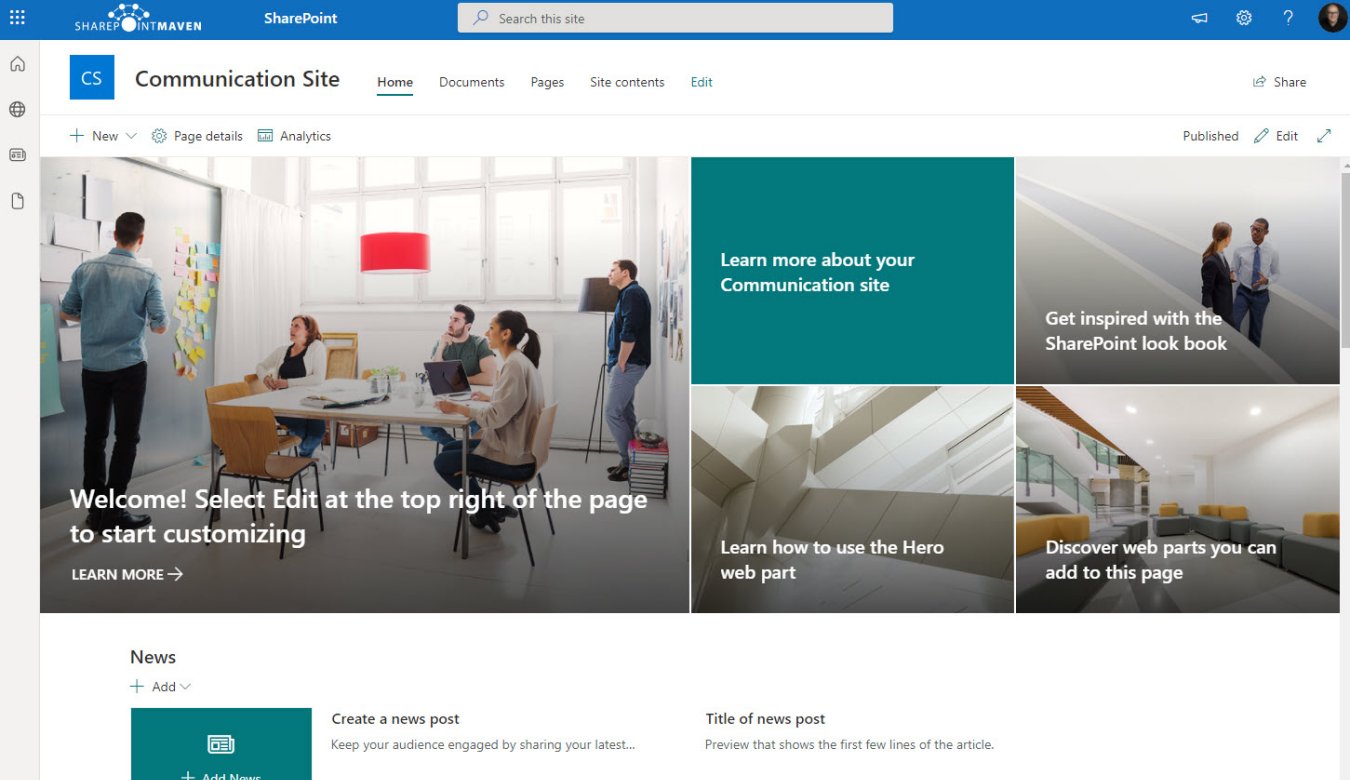Image resolution: width=1350 pixels, height=780 pixels.
Task: Open the Help question mark icon
Action: [x=1288, y=18]
